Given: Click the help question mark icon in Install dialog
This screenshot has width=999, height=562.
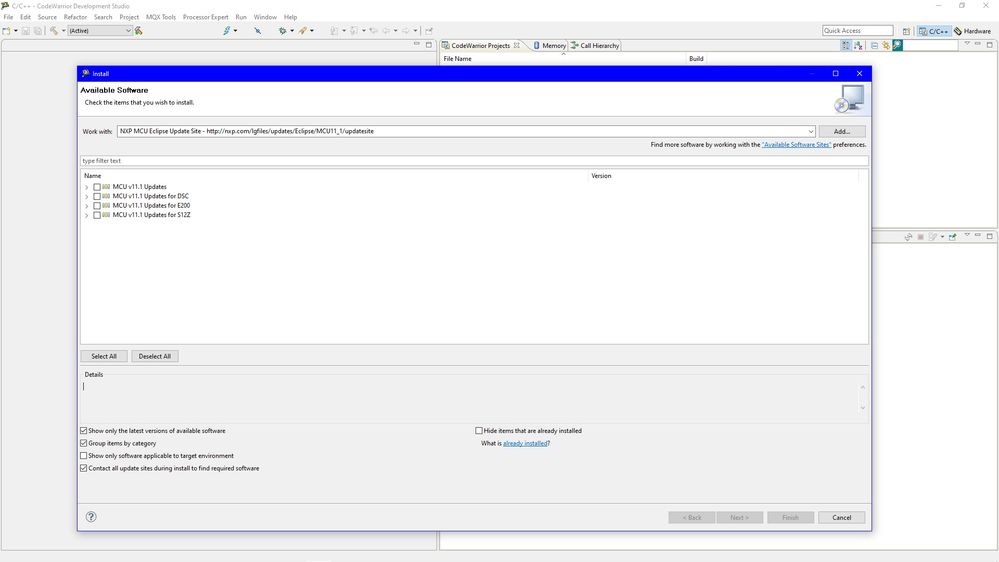Looking at the screenshot, I should point(91,517).
